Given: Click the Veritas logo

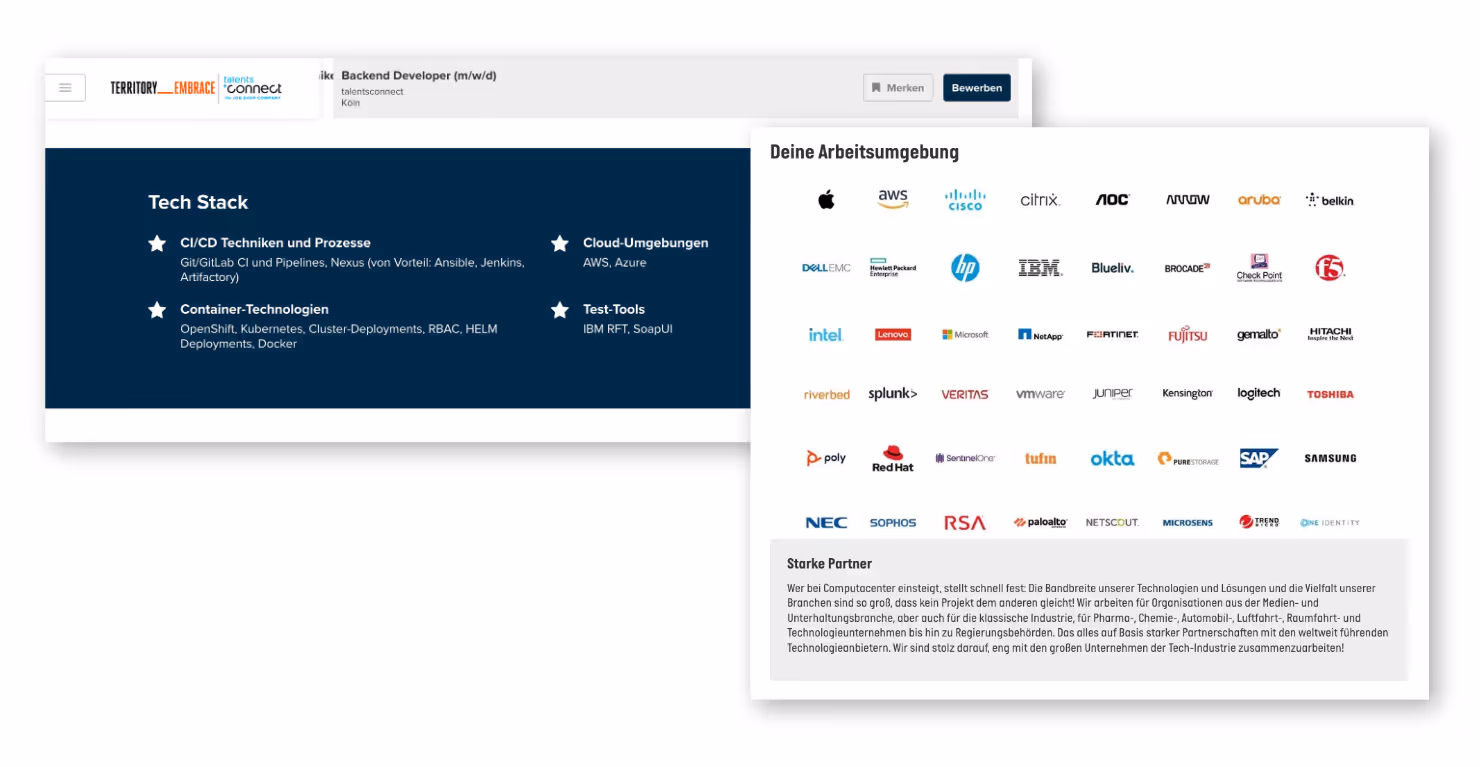Looking at the screenshot, I should point(965,395).
